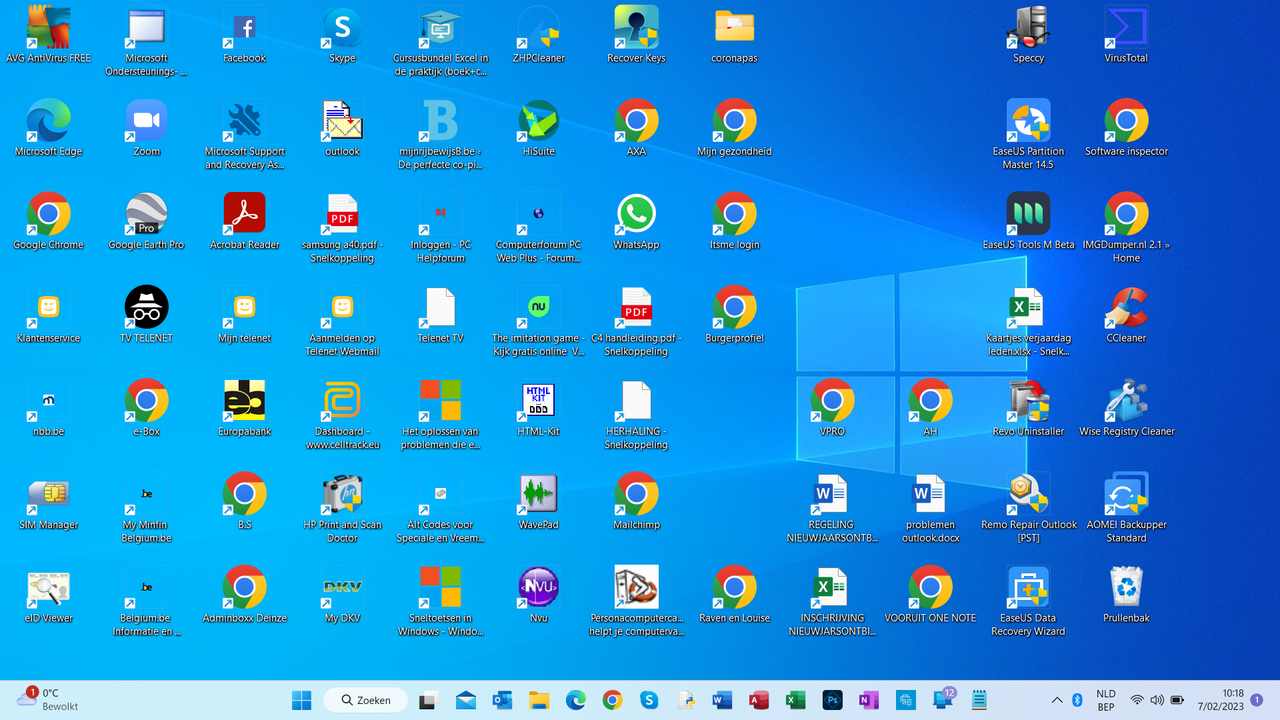Open Task View on the taskbar

pyautogui.click(x=428, y=700)
